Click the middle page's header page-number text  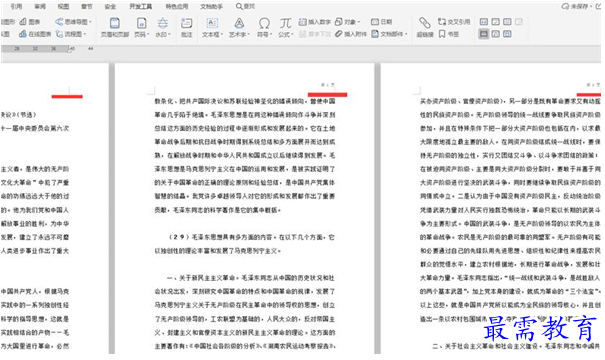(x=328, y=85)
